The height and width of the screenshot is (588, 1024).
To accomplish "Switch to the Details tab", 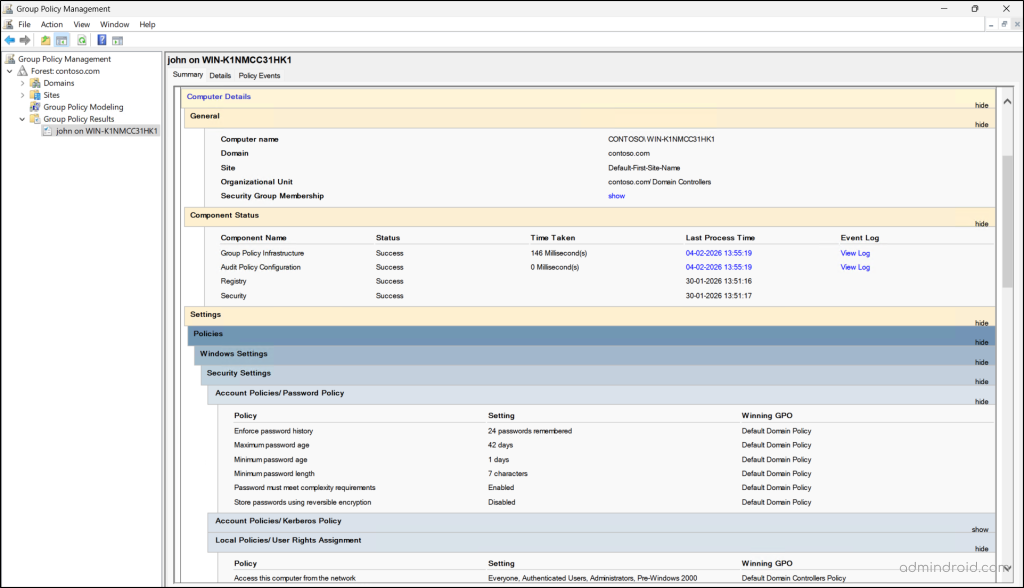I will click(220, 75).
